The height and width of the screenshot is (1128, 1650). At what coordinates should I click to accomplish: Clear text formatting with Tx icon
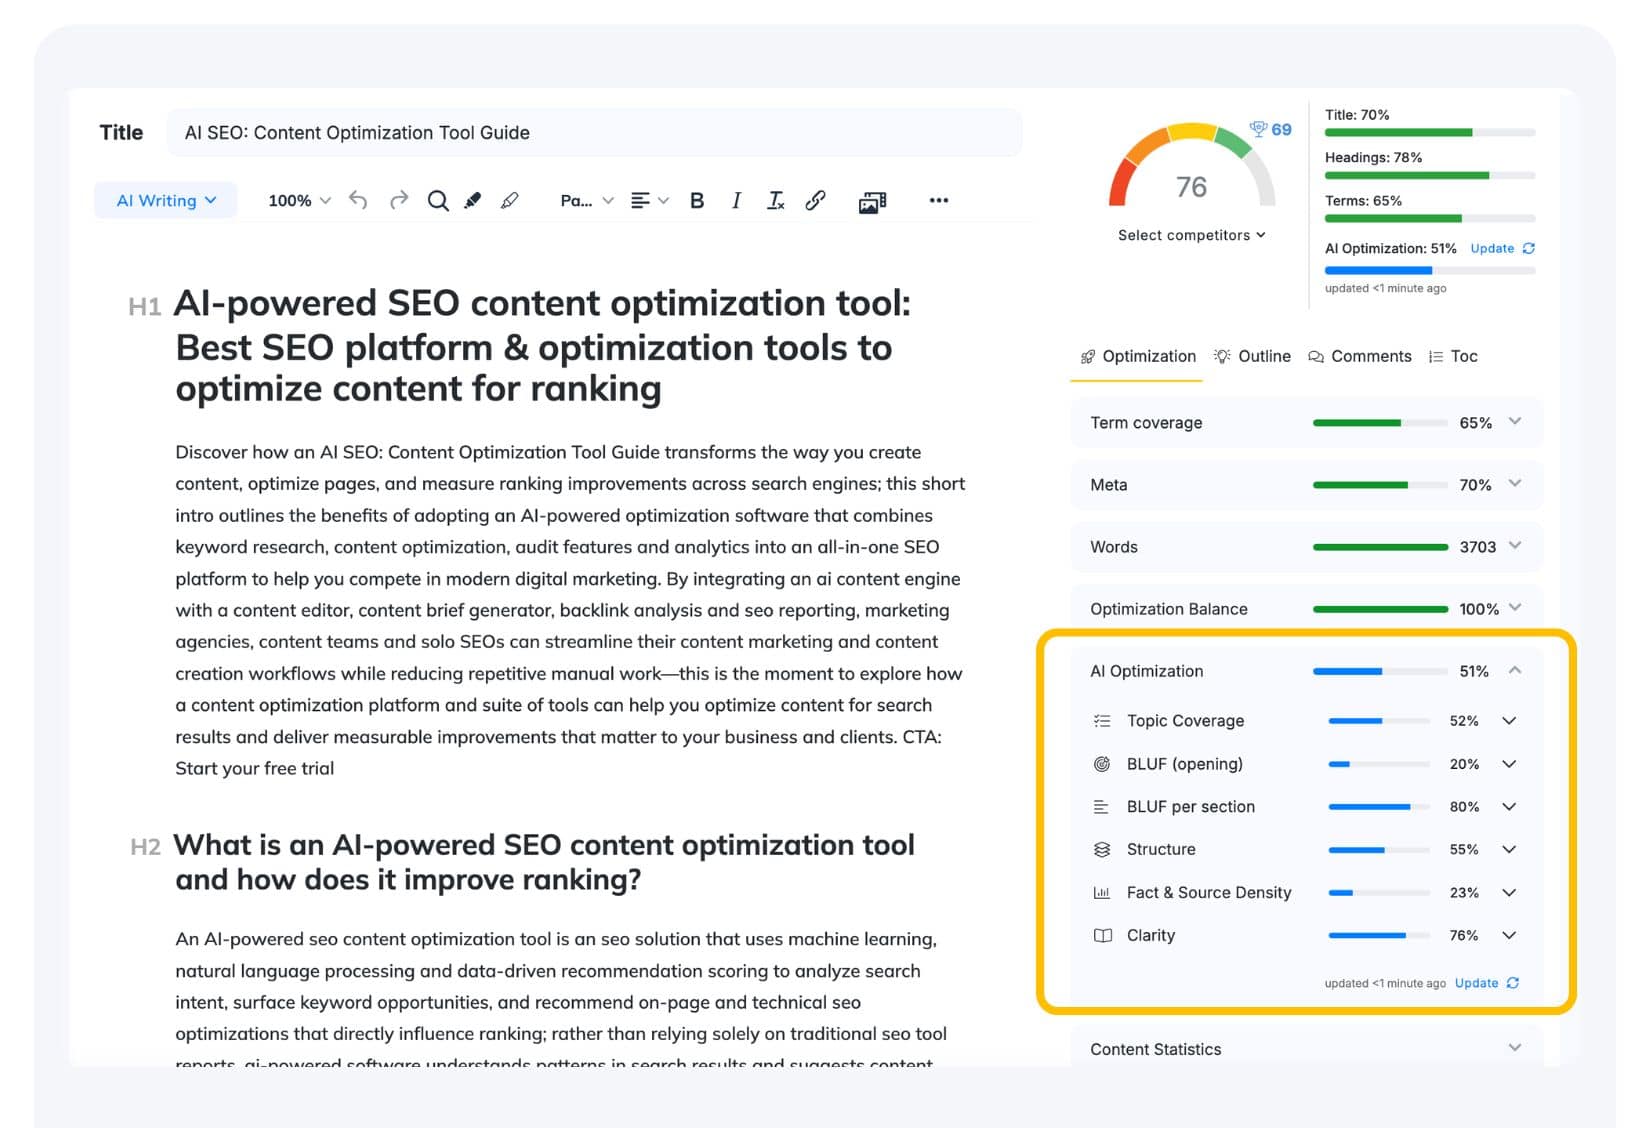point(775,201)
